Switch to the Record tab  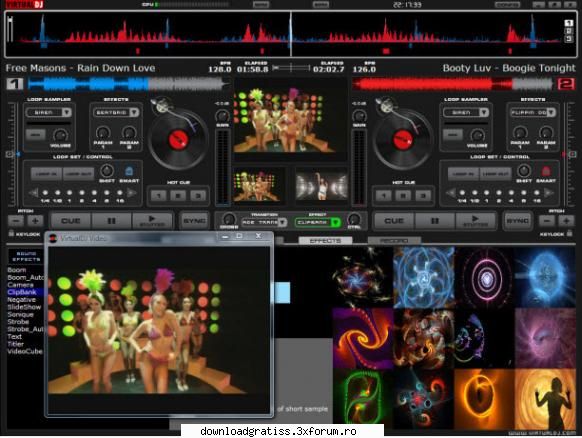pos(394,241)
